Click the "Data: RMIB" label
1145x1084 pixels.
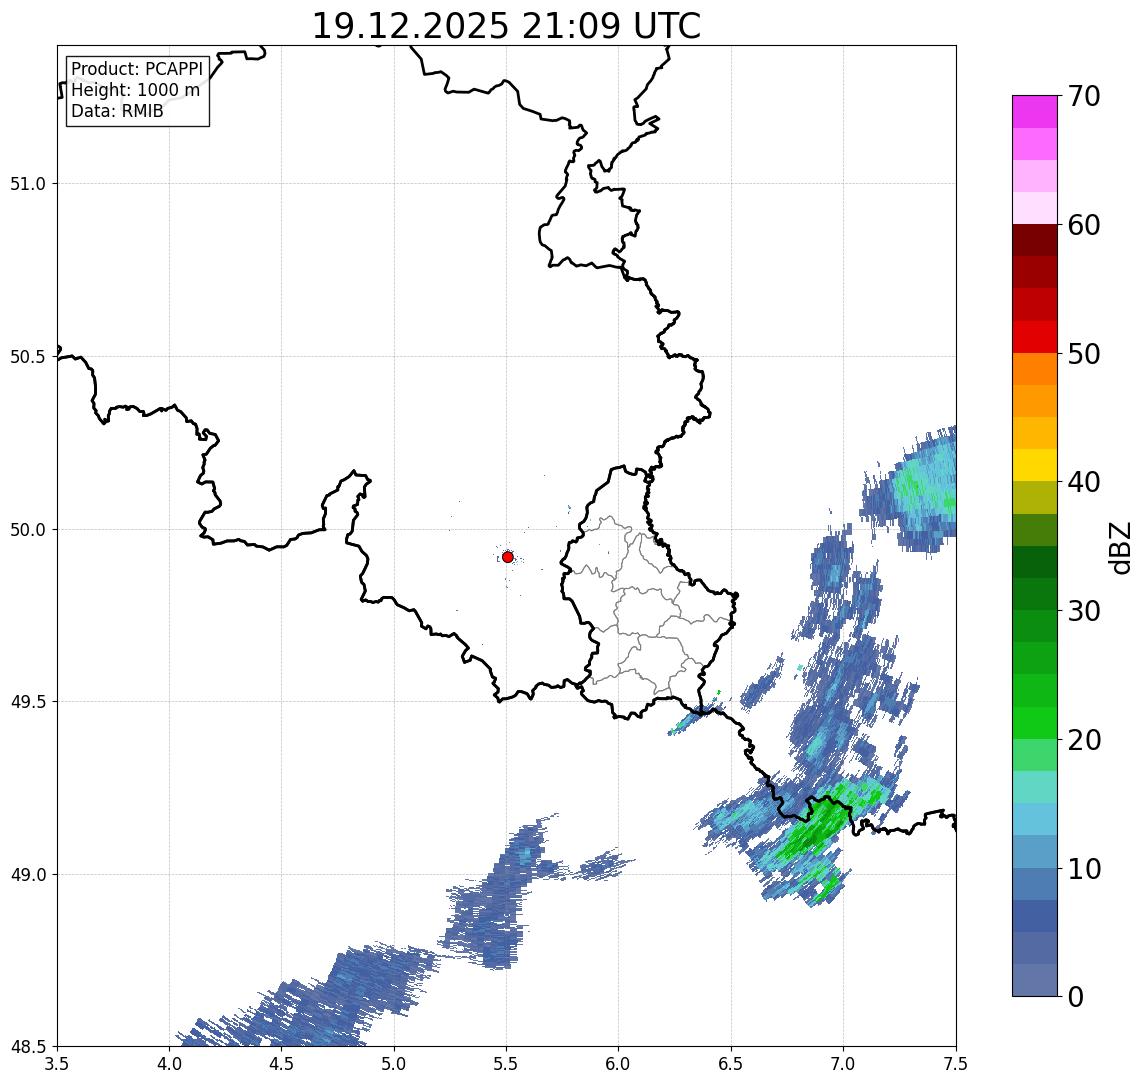point(117,111)
